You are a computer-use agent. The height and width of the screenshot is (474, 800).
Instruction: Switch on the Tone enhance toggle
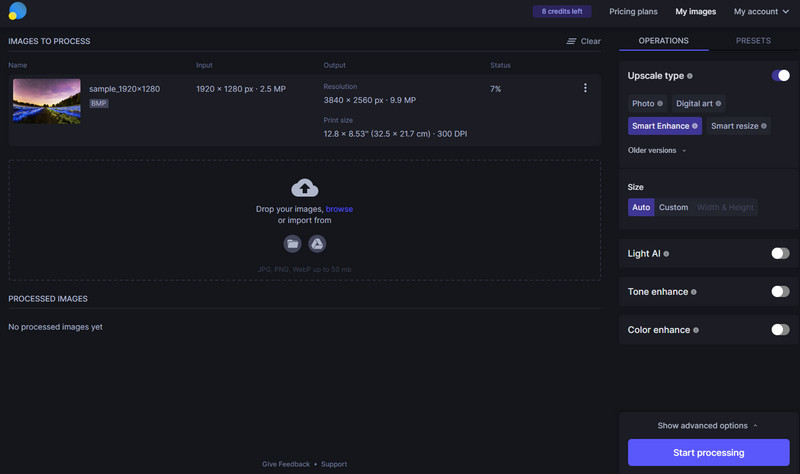tap(780, 292)
